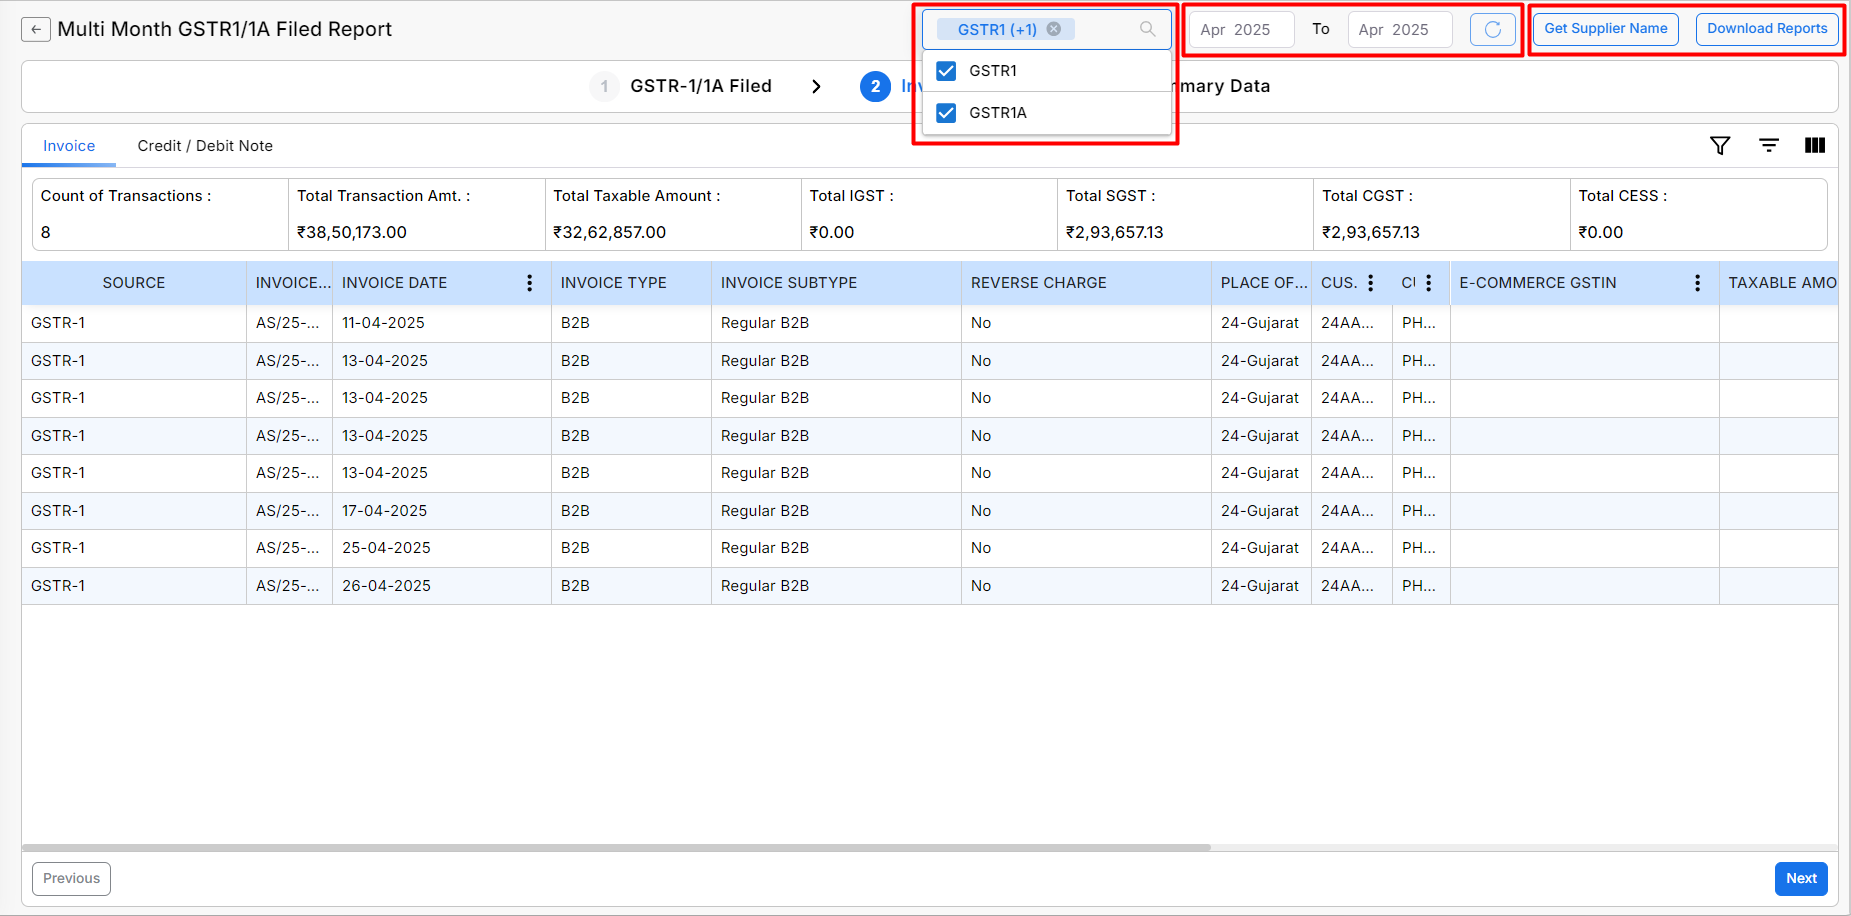Select the Invoice tab

pyautogui.click(x=69, y=146)
